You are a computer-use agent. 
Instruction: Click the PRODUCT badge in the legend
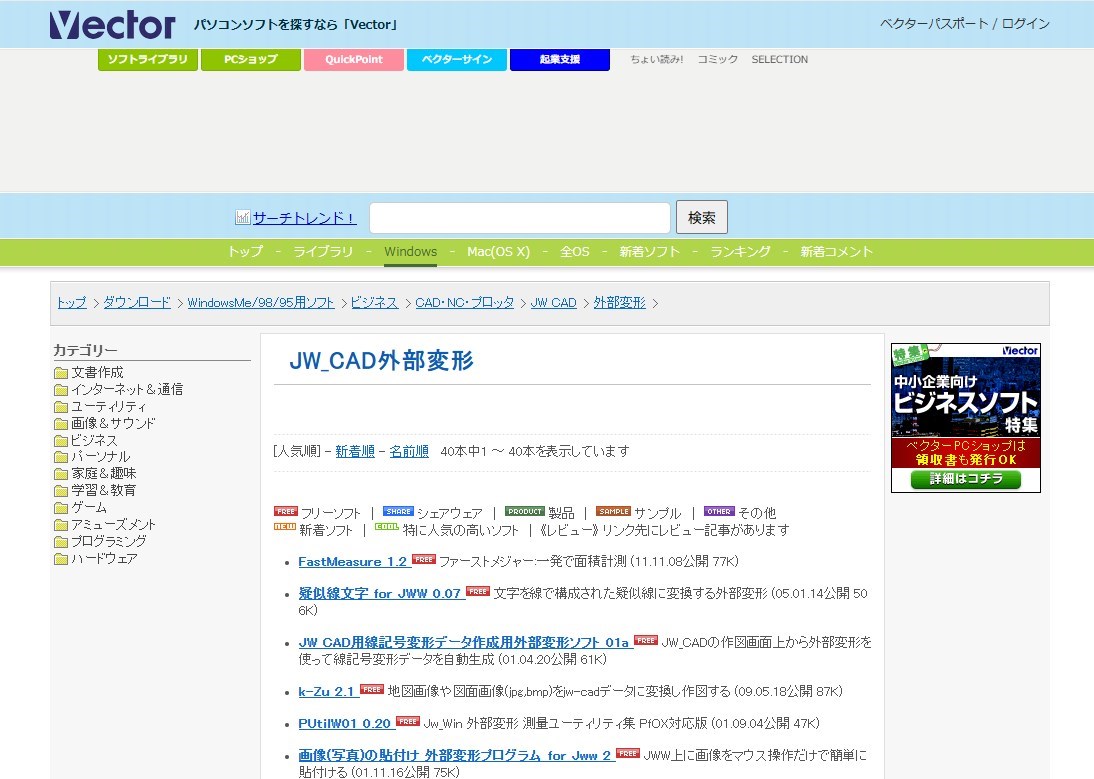point(525,511)
